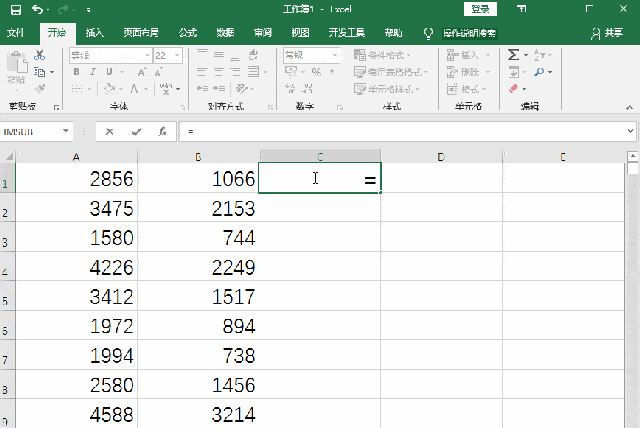Switch to the Page Layout 页面布局 tab

pyautogui.click(x=141, y=33)
